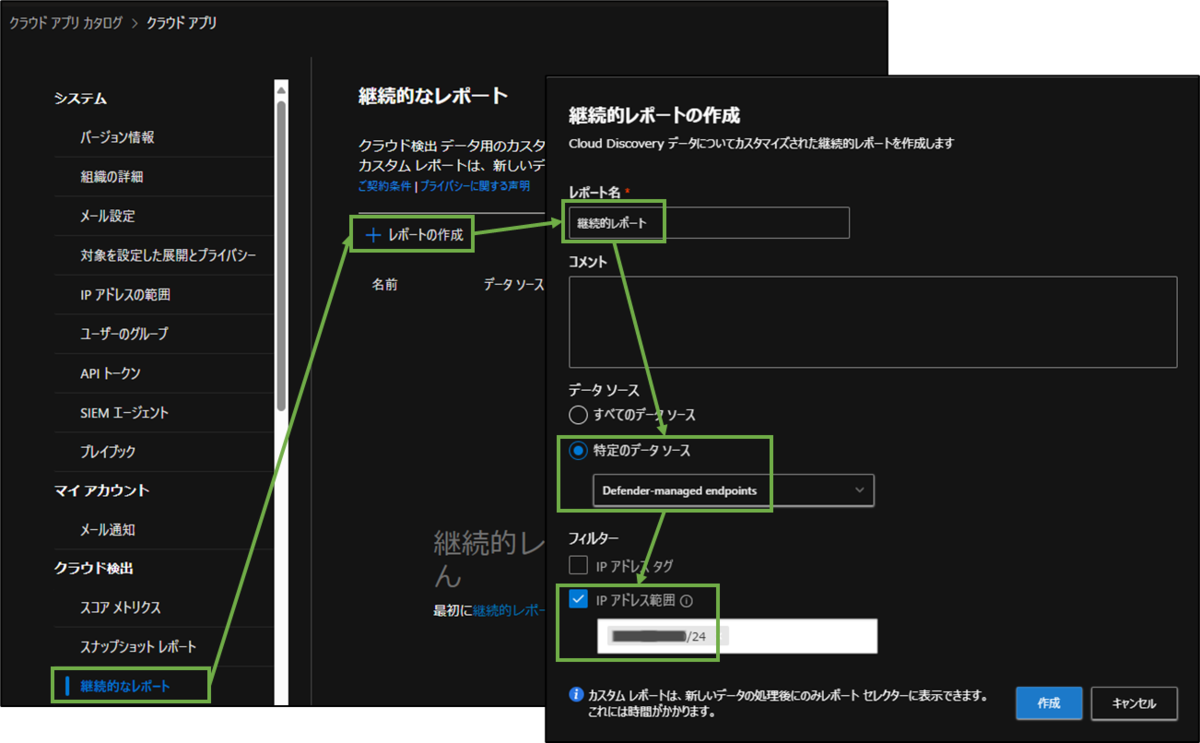The width and height of the screenshot is (1200, 743).
Task: Click the データ ソース column header
Action: (x=513, y=285)
